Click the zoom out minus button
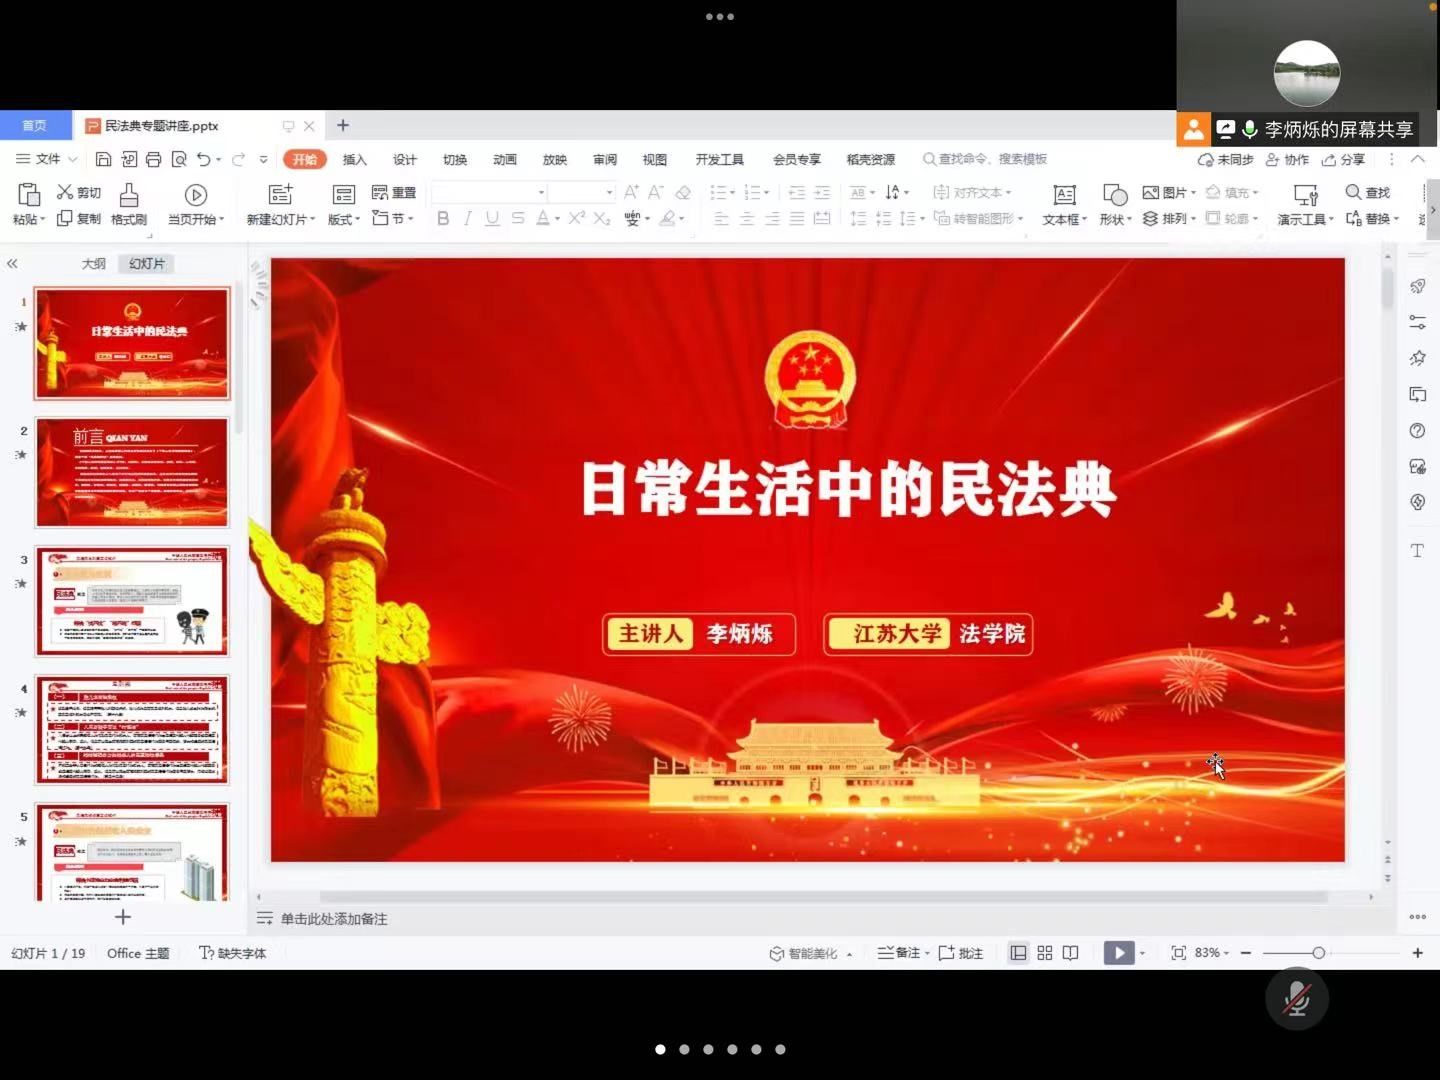This screenshot has height=1080, width=1440. (1246, 953)
